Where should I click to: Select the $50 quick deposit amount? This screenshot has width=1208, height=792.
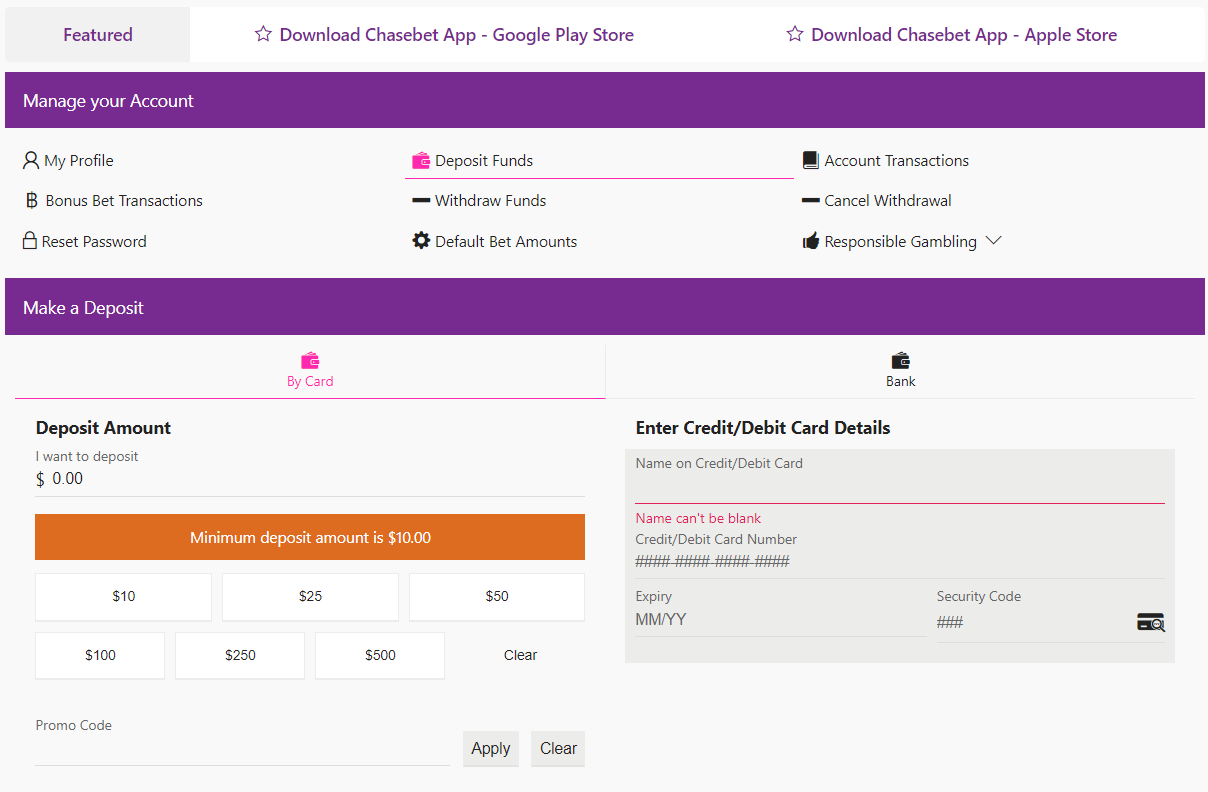[496, 597]
